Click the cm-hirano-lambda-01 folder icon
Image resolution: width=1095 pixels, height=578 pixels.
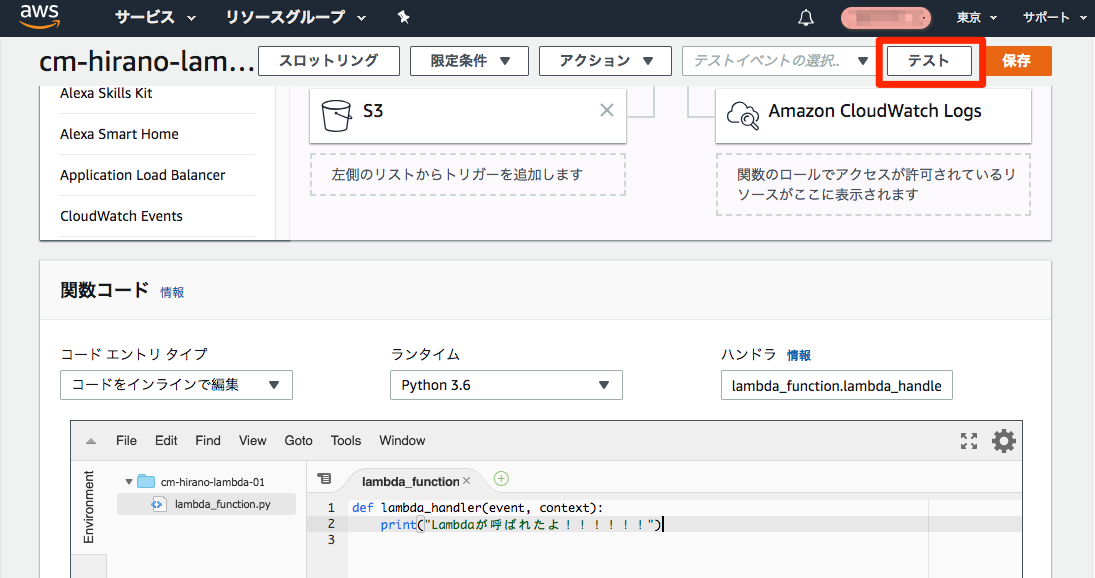[146, 481]
